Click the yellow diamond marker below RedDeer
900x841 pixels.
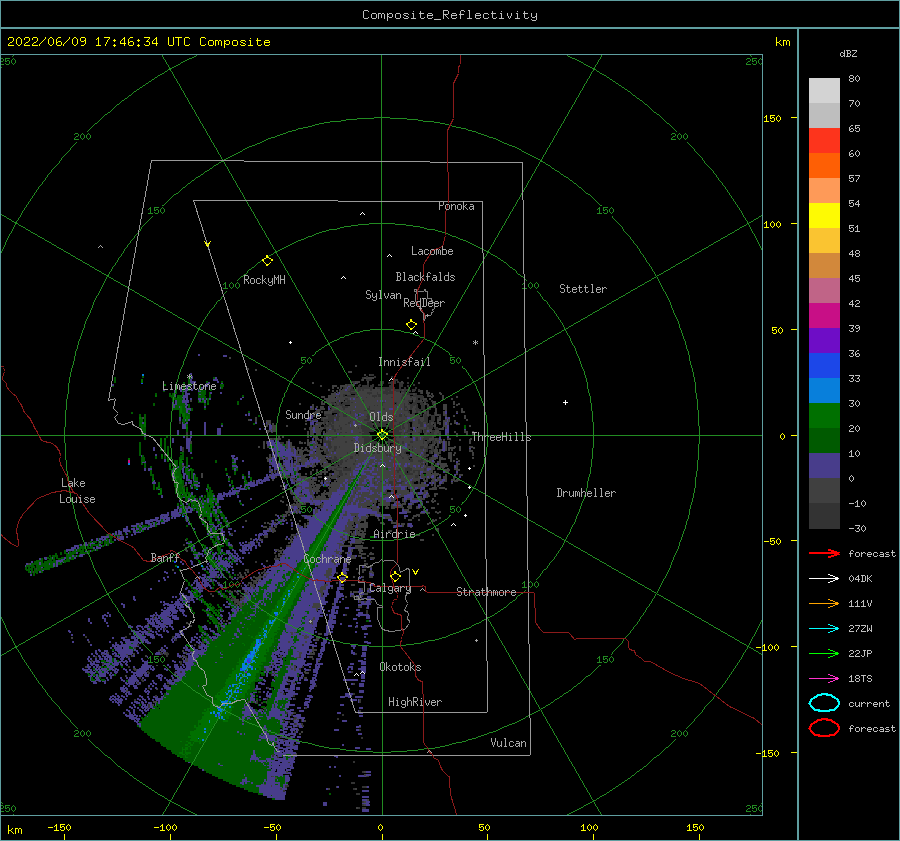pos(411,325)
